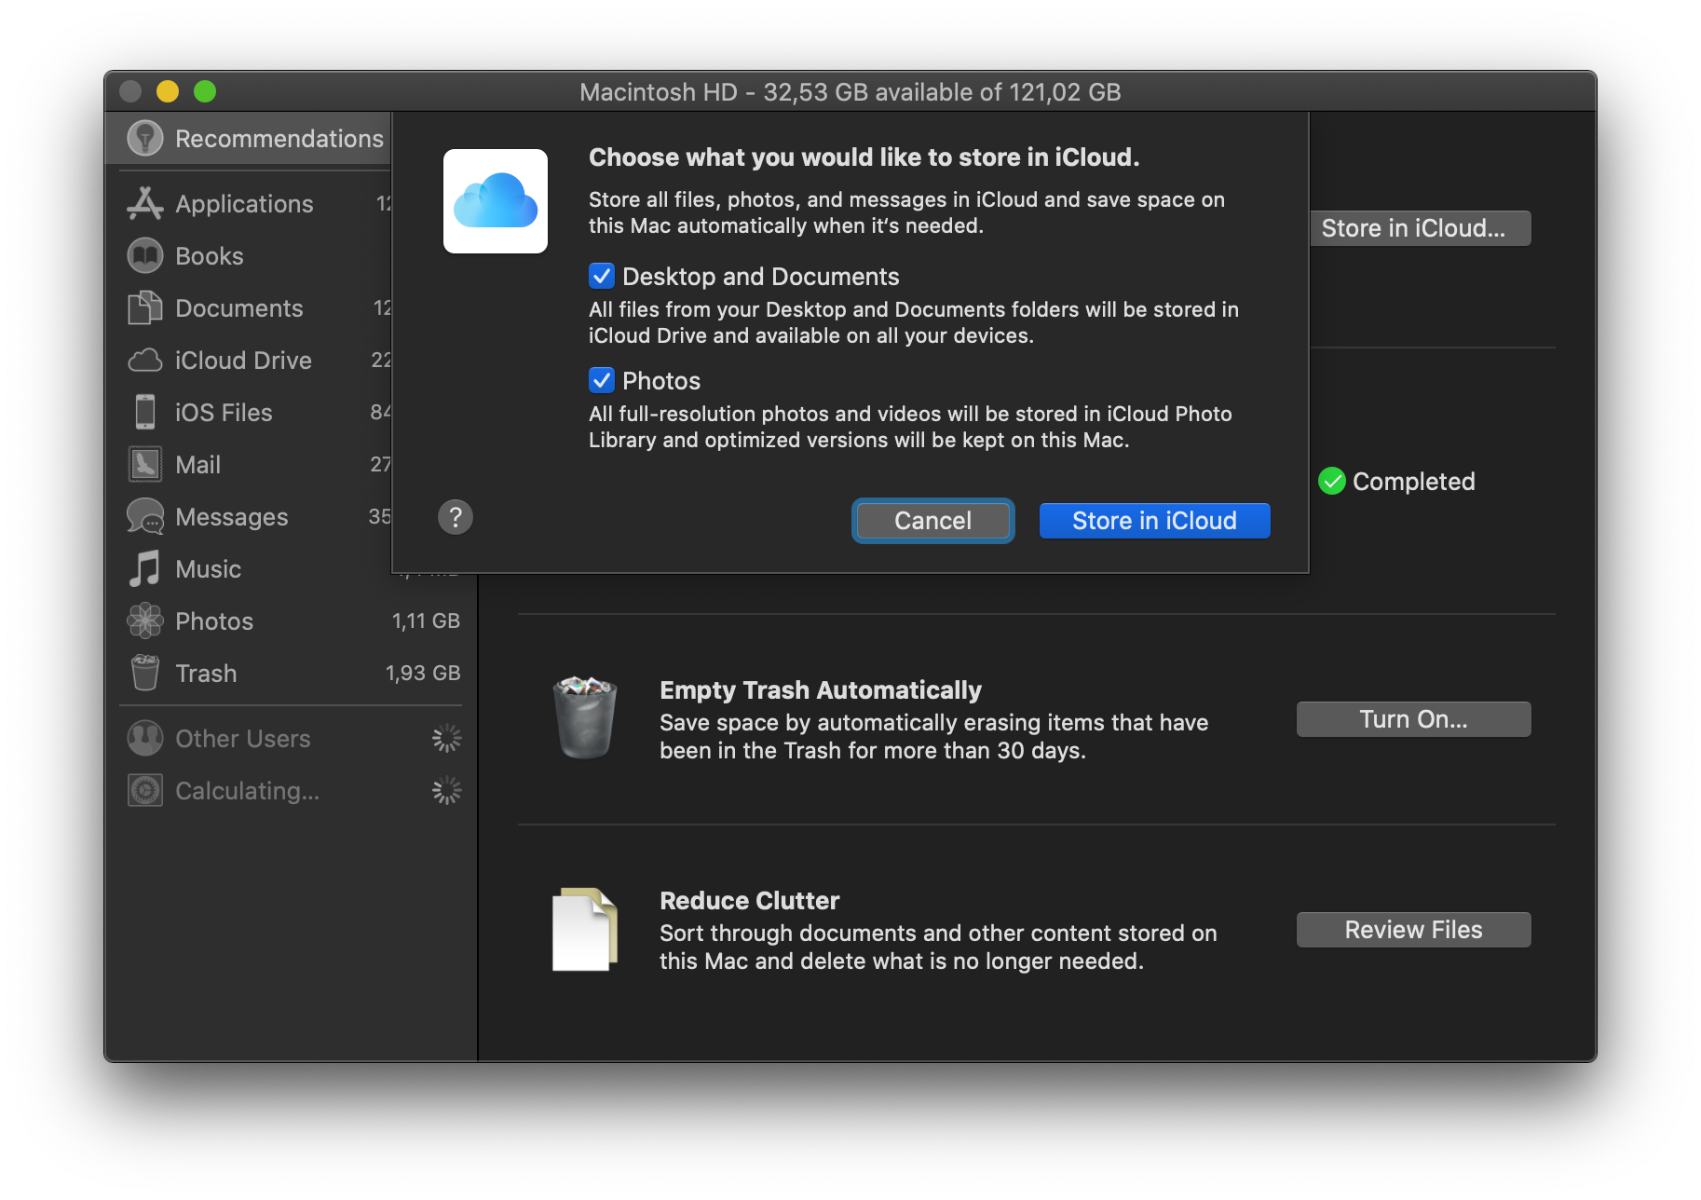Click the Calculating gear icon
The image size is (1701, 1200).
pos(145,790)
